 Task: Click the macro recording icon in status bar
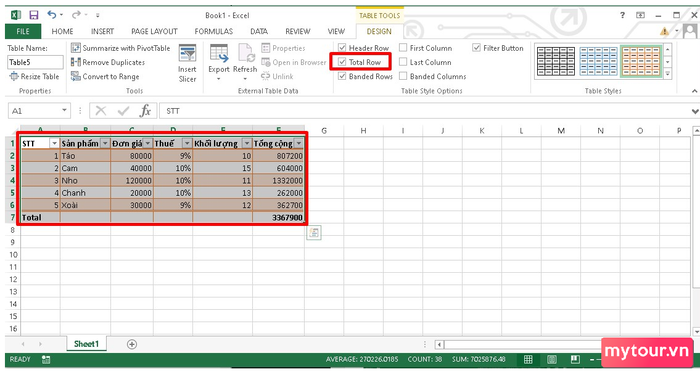(46, 359)
